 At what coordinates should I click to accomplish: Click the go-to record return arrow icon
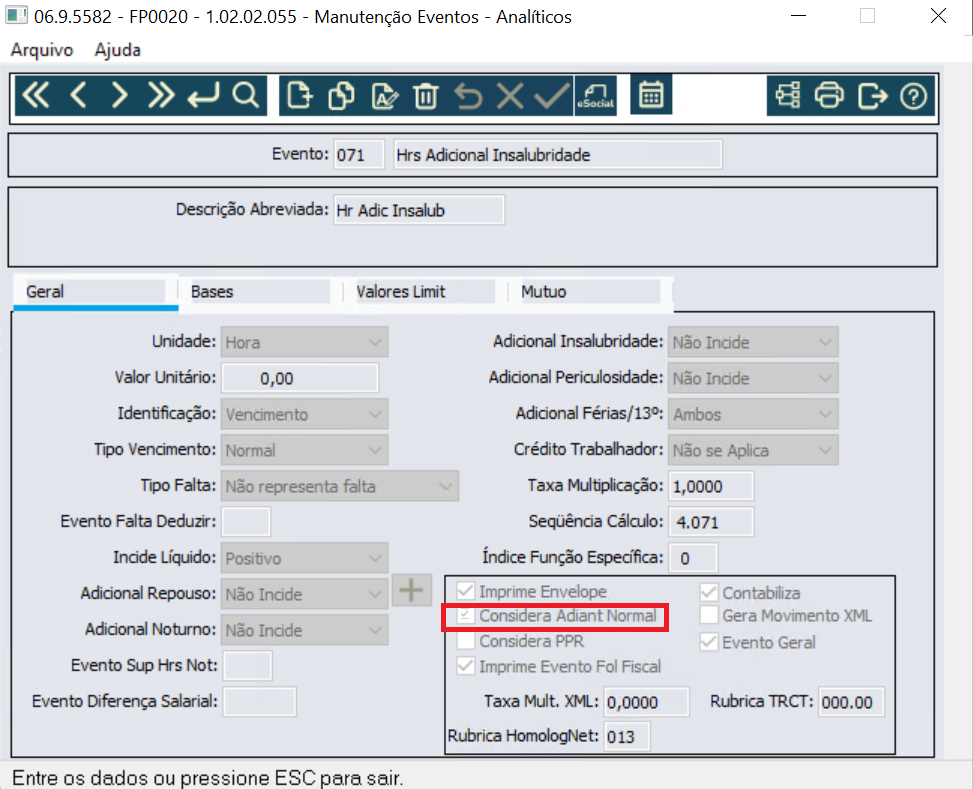[204, 96]
